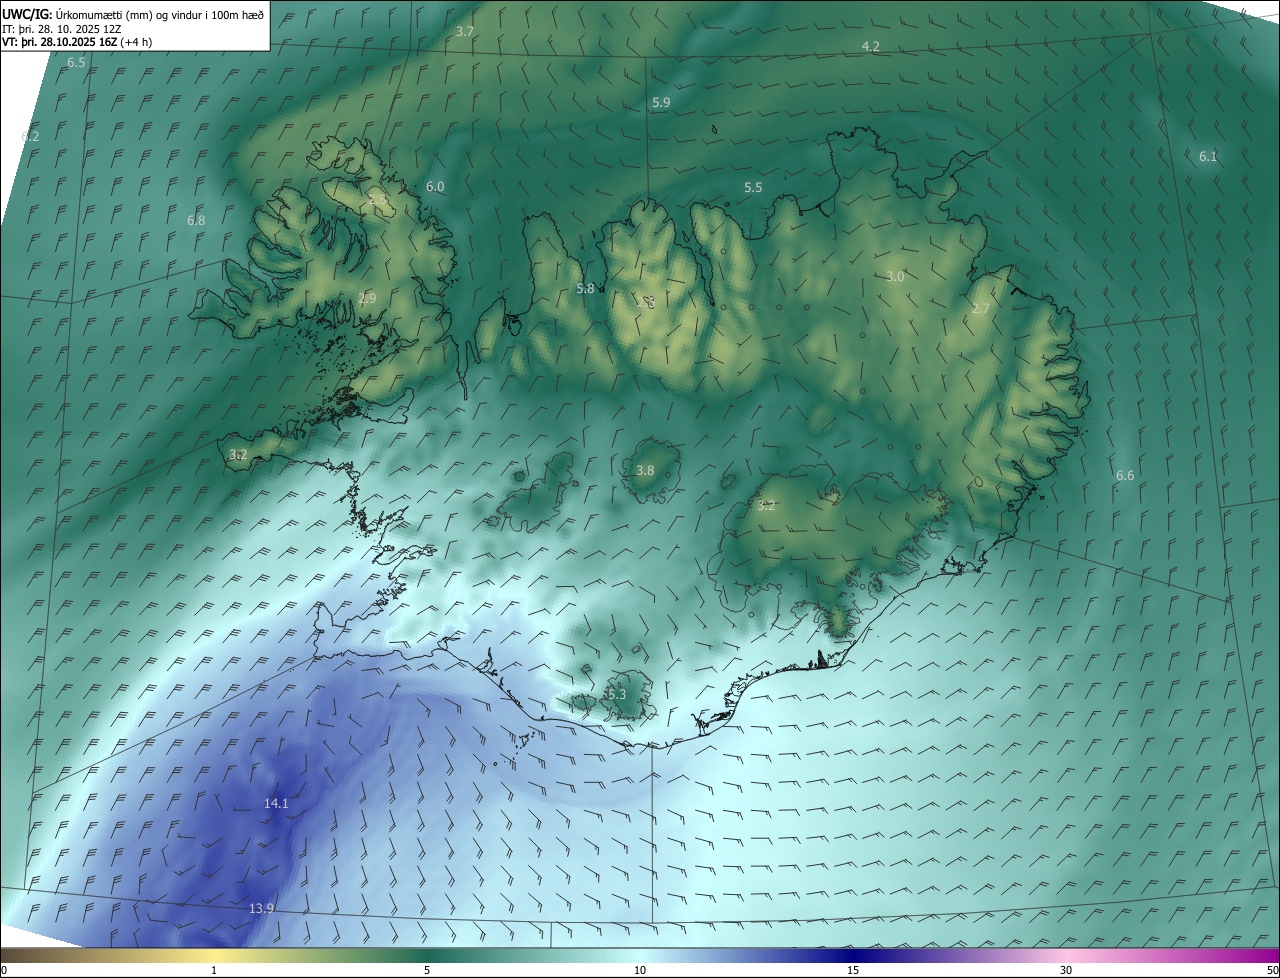Click the 6.1 value label
Viewport: 1280px width, 978px height.
(x=1208, y=156)
